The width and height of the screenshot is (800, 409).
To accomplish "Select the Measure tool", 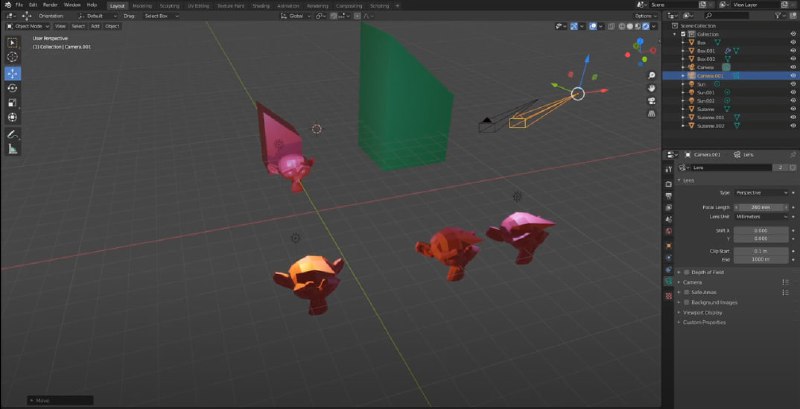I will pos(13,149).
